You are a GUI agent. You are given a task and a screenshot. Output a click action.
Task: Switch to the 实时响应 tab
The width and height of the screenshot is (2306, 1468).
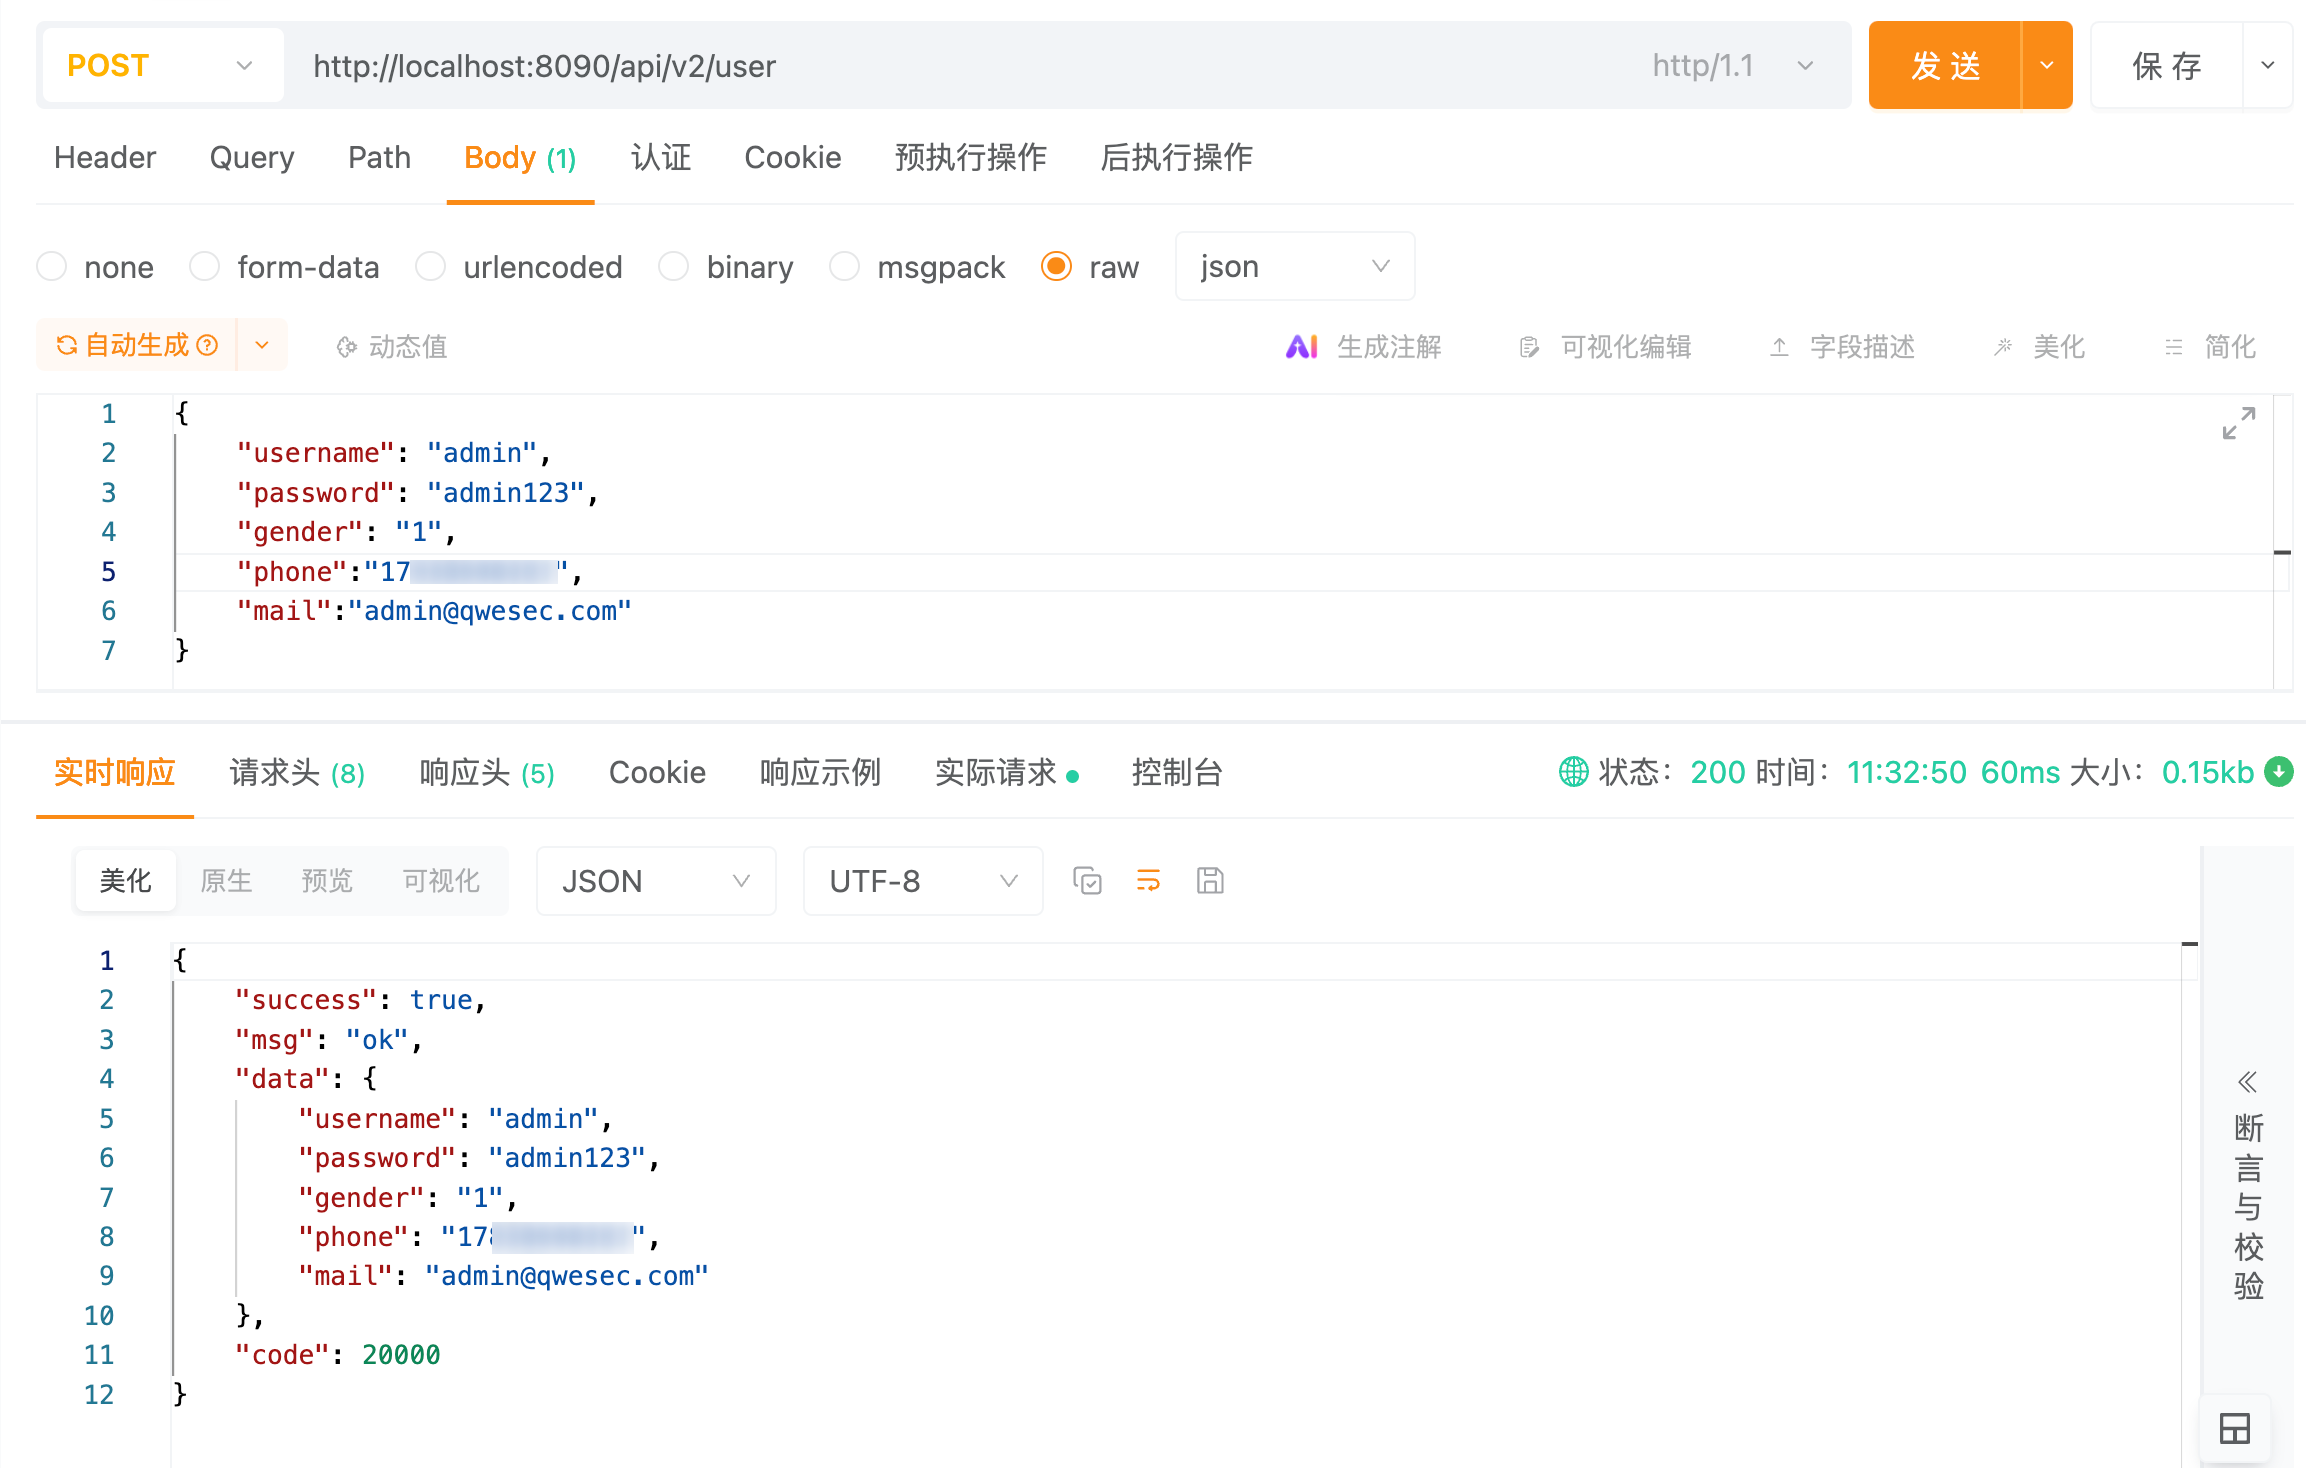tap(115, 773)
